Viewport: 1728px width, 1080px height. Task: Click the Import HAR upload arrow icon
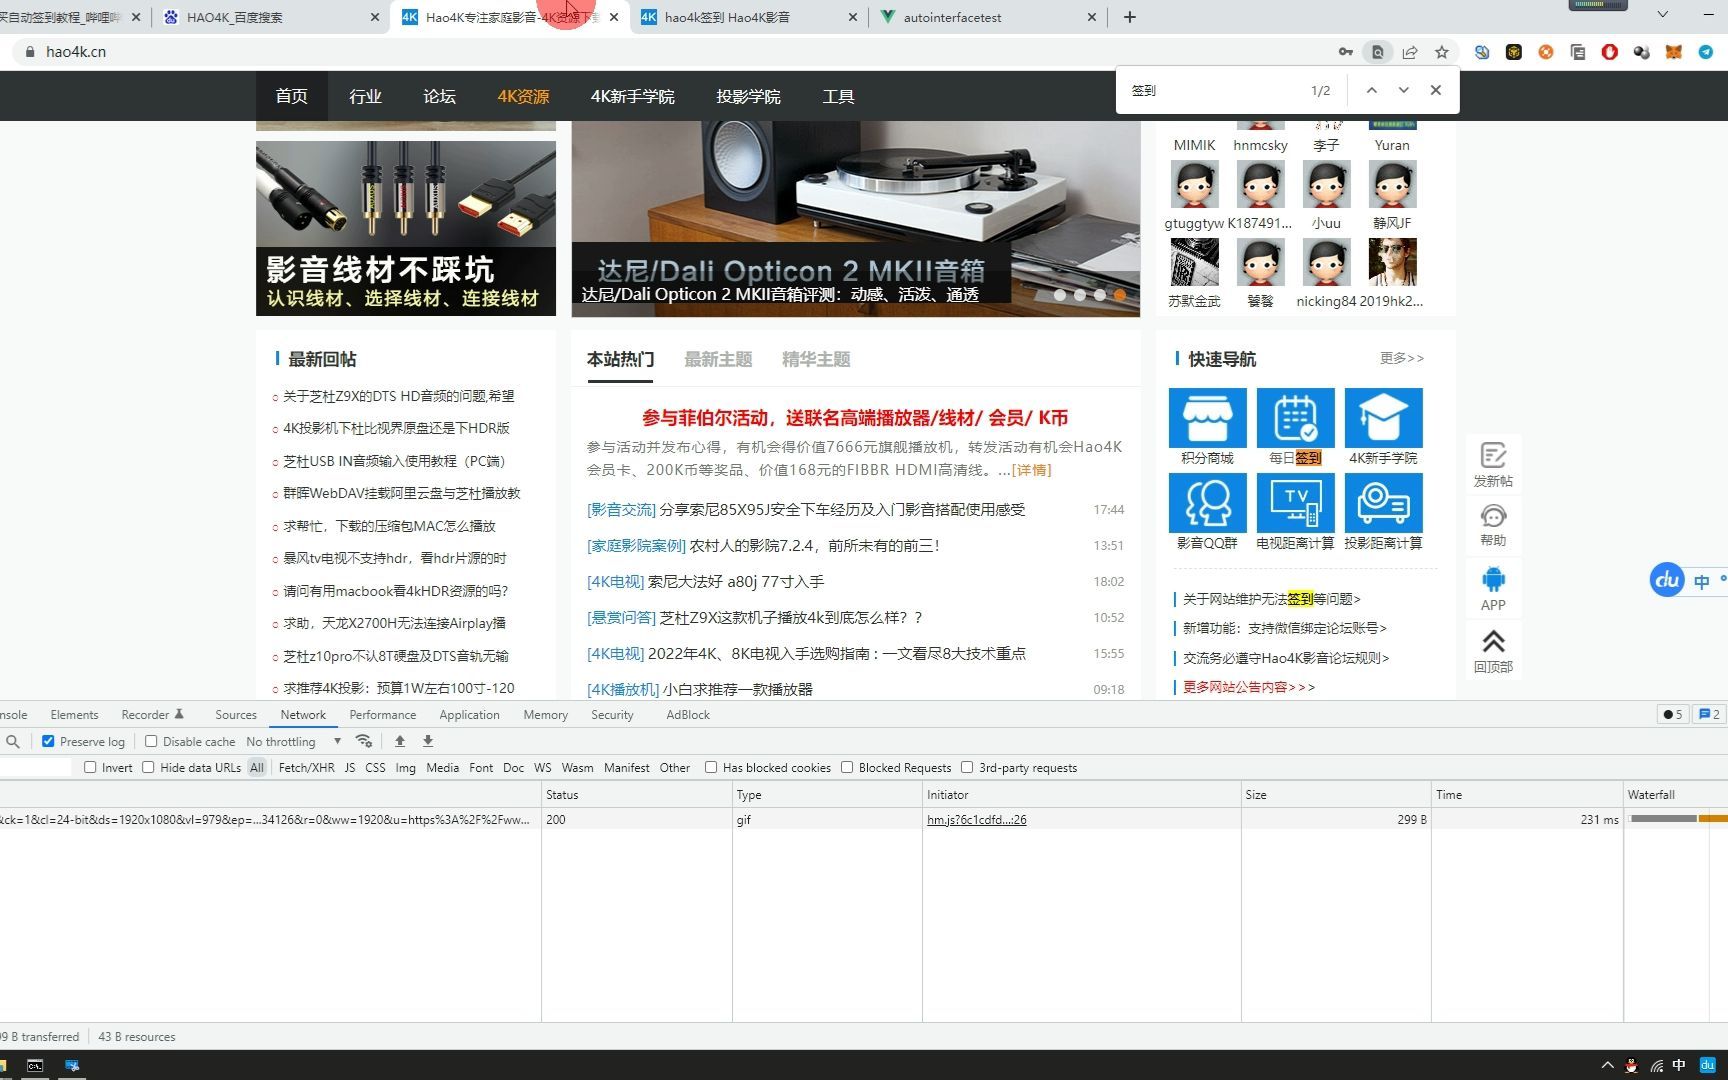tap(400, 741)
